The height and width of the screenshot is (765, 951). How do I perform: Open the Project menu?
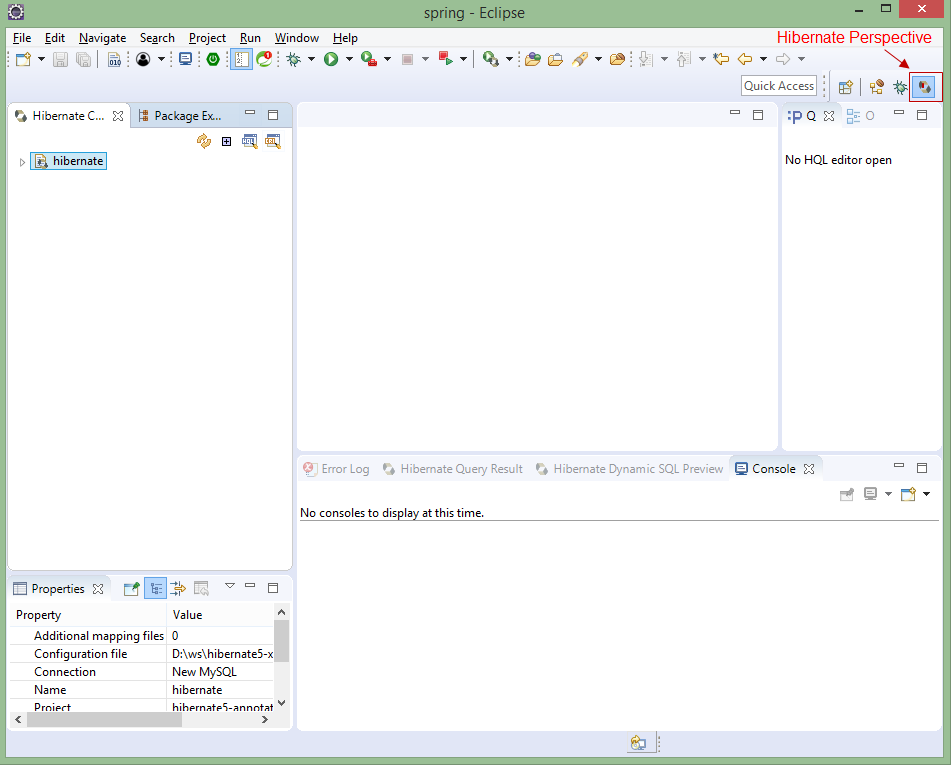207,38
